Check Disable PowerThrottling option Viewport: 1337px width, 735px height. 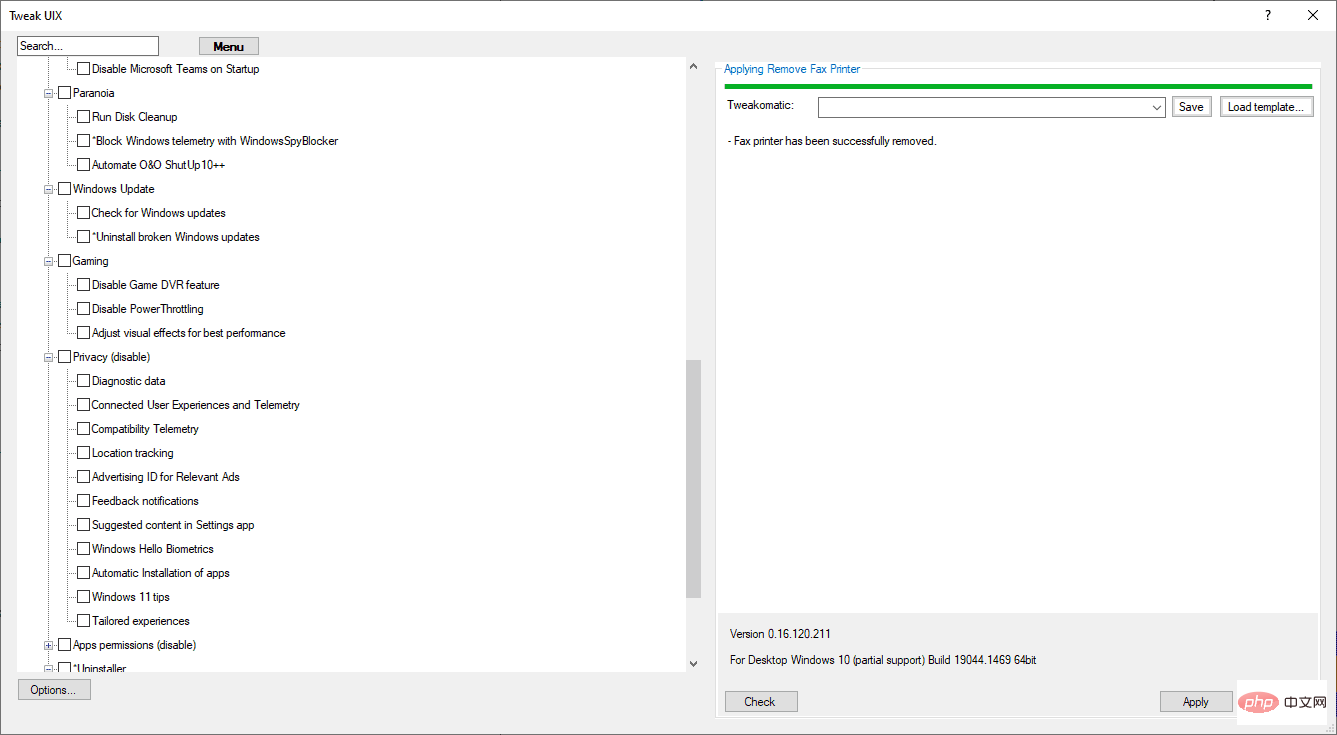84,309
